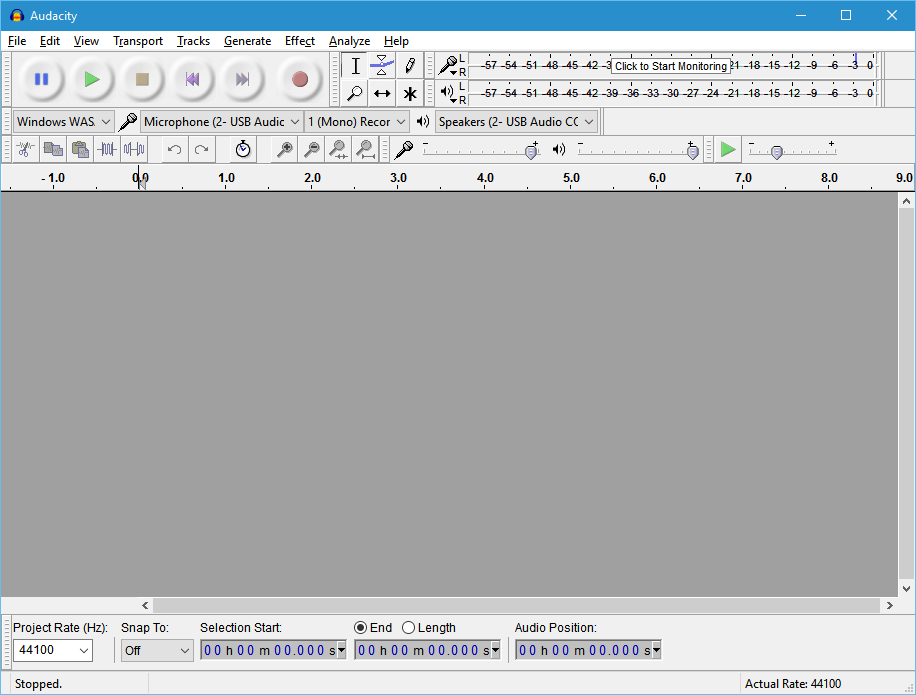Open the View menu
The height and width of the screenshot is (695, 916).
(86, 41)
